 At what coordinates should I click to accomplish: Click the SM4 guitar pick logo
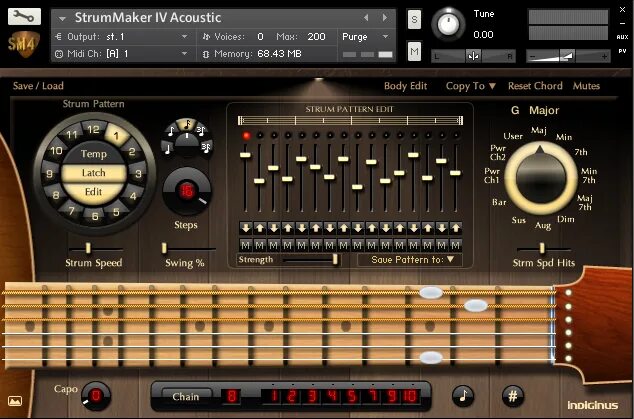pyautogui.click(x=23, y=44)
